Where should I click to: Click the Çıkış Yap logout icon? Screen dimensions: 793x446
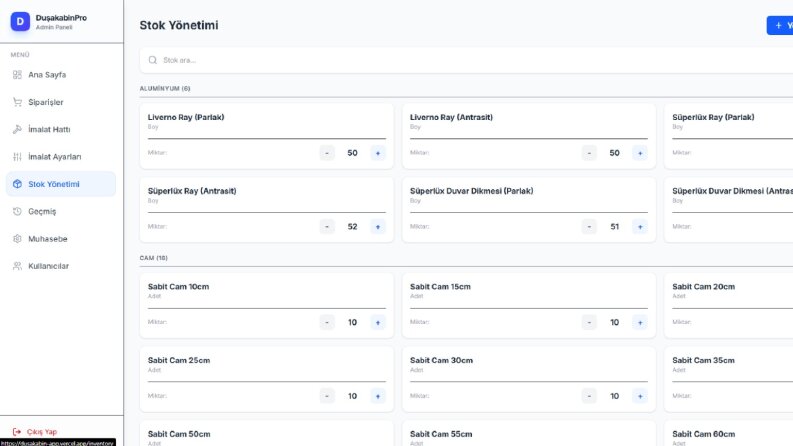tap(17, 432)
